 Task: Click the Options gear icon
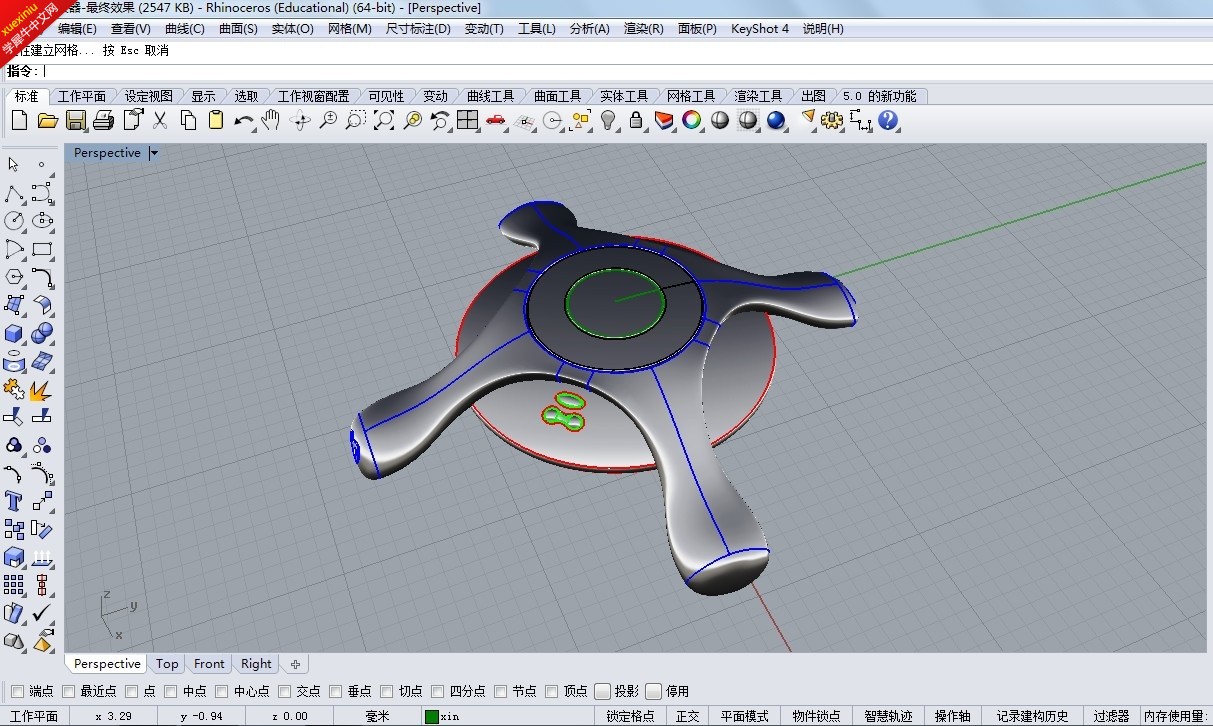coord(832,121)
